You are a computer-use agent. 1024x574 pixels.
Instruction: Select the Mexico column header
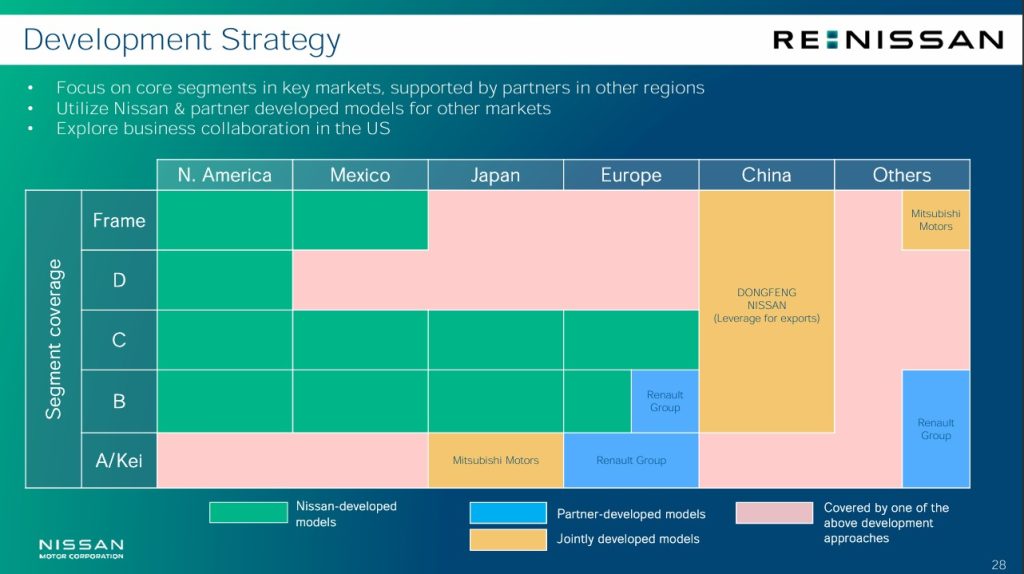[x=360, y=175]
